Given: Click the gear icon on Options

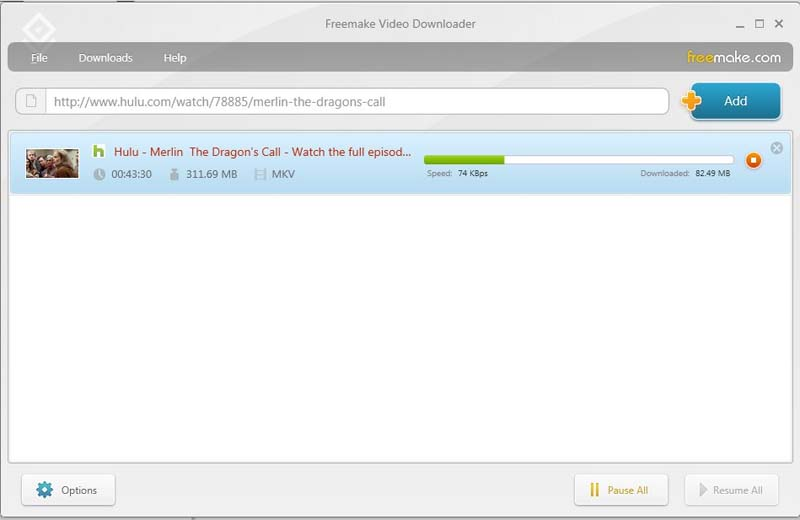Looking at the screenshot, I should coord(44,490).
